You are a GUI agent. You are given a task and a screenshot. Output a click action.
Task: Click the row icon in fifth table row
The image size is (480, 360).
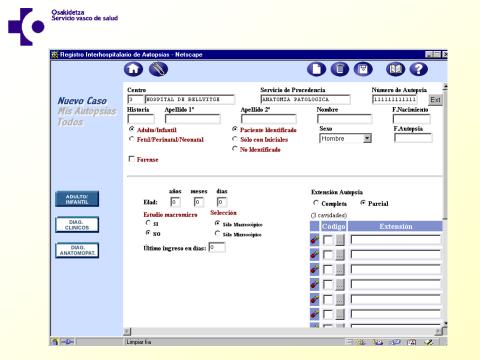(314, 299)
